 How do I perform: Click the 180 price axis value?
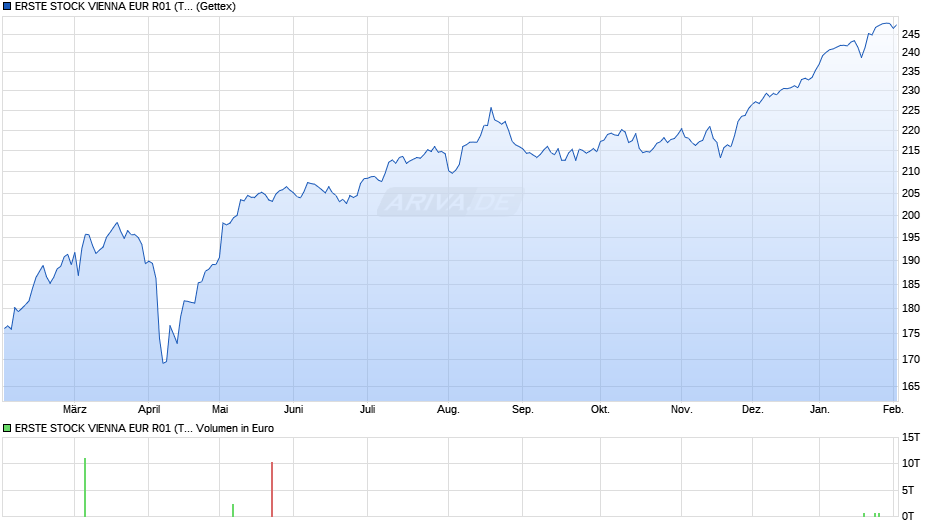click(x=911, y=308)
